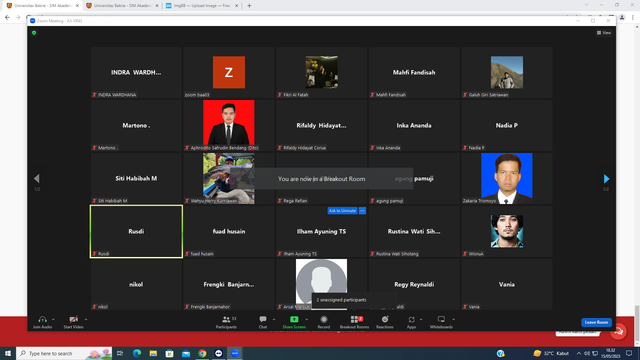
Task: Select Rusdi's highlighted video tile
Action: coord(136,231)
